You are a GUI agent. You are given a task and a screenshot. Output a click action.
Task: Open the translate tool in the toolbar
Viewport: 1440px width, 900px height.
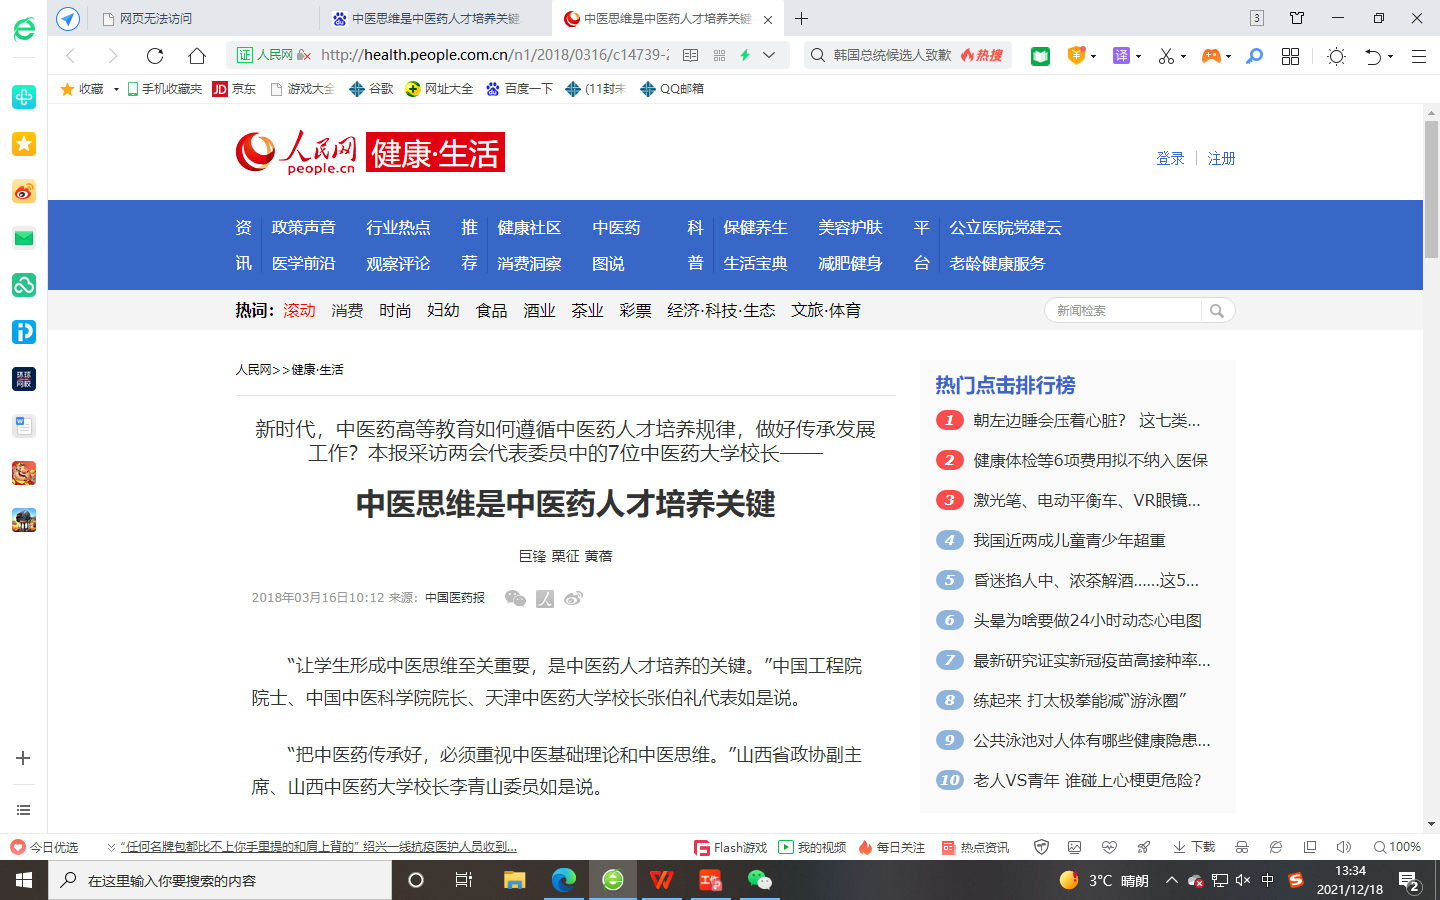click(x=1121, y=56)
